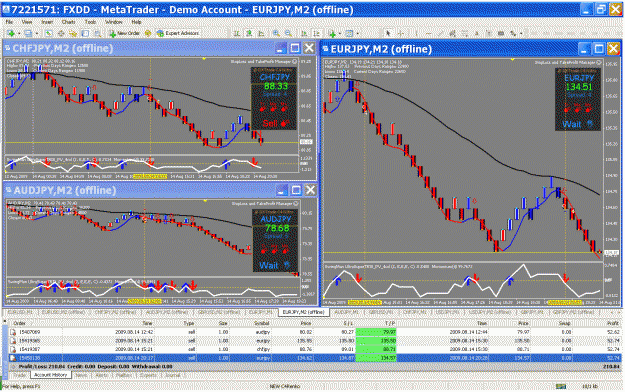Open the Indicators list icon
This screenshot has width=625, height=392.
[x=332, y=33]
